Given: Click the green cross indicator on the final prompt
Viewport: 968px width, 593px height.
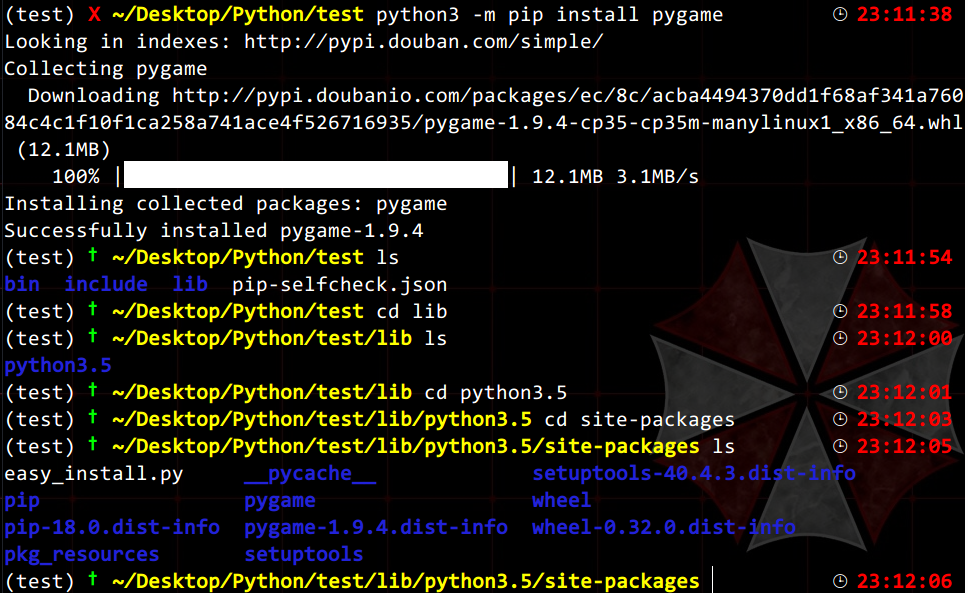Looking at the screenshot, I should point(91,580).
